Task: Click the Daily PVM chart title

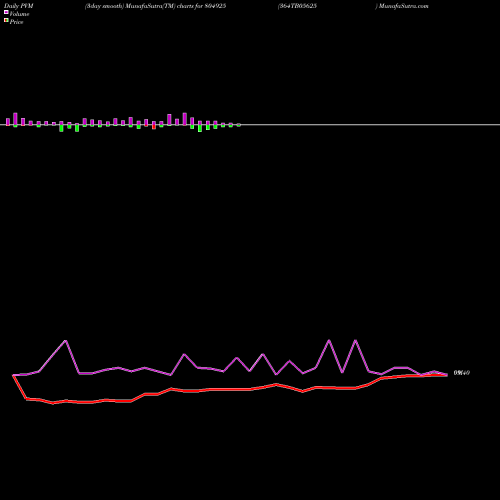Action: point(19,6)
